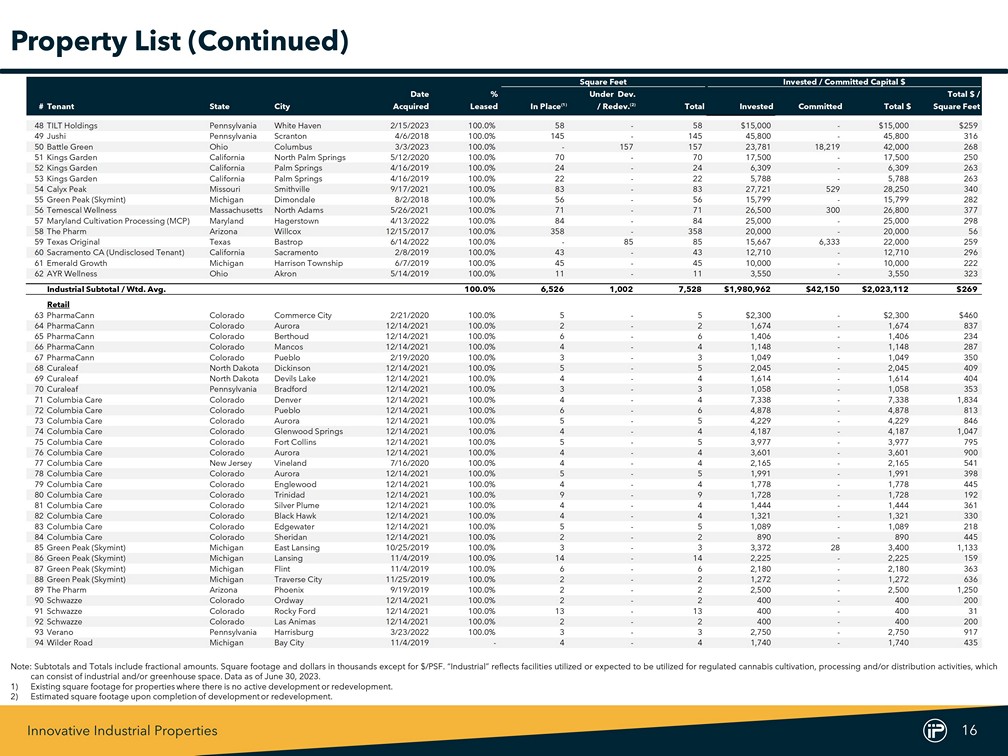This screenshot has height=756, width=1008.
Task: Click the city 'East Lansing'
Action: point(296,548)
